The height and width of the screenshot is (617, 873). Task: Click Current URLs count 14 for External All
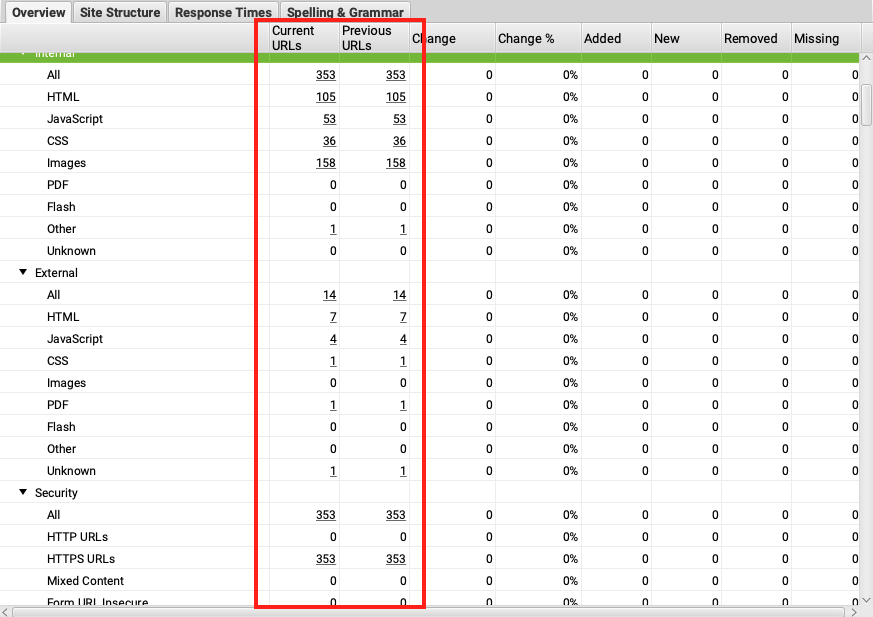329,295
